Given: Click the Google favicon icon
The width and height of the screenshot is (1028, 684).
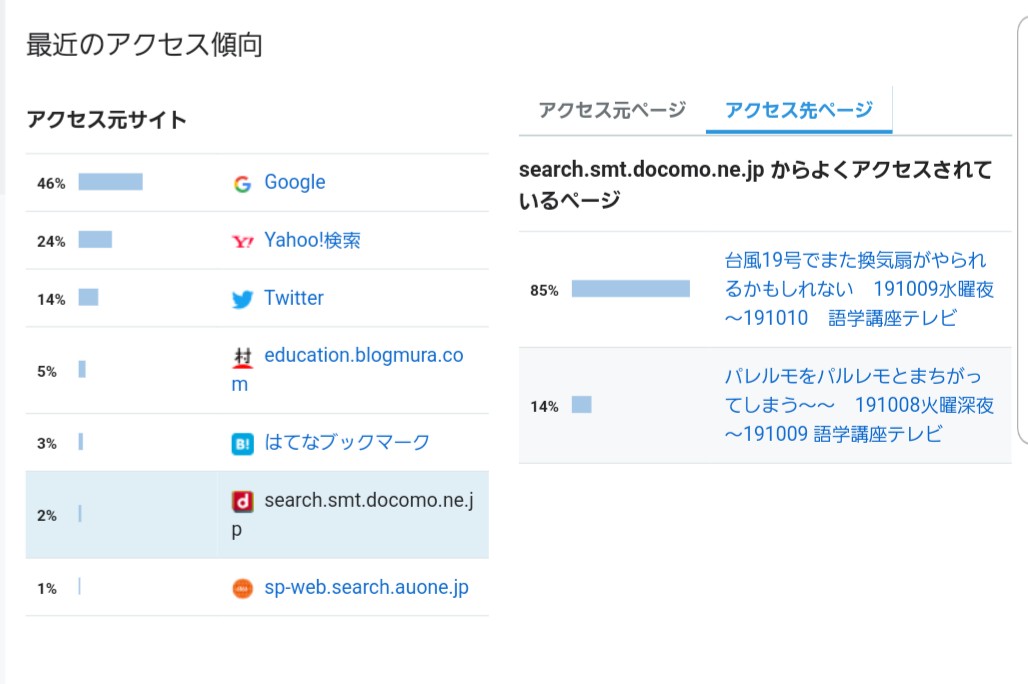Looking at the screenshot, I should click(242, 184).
